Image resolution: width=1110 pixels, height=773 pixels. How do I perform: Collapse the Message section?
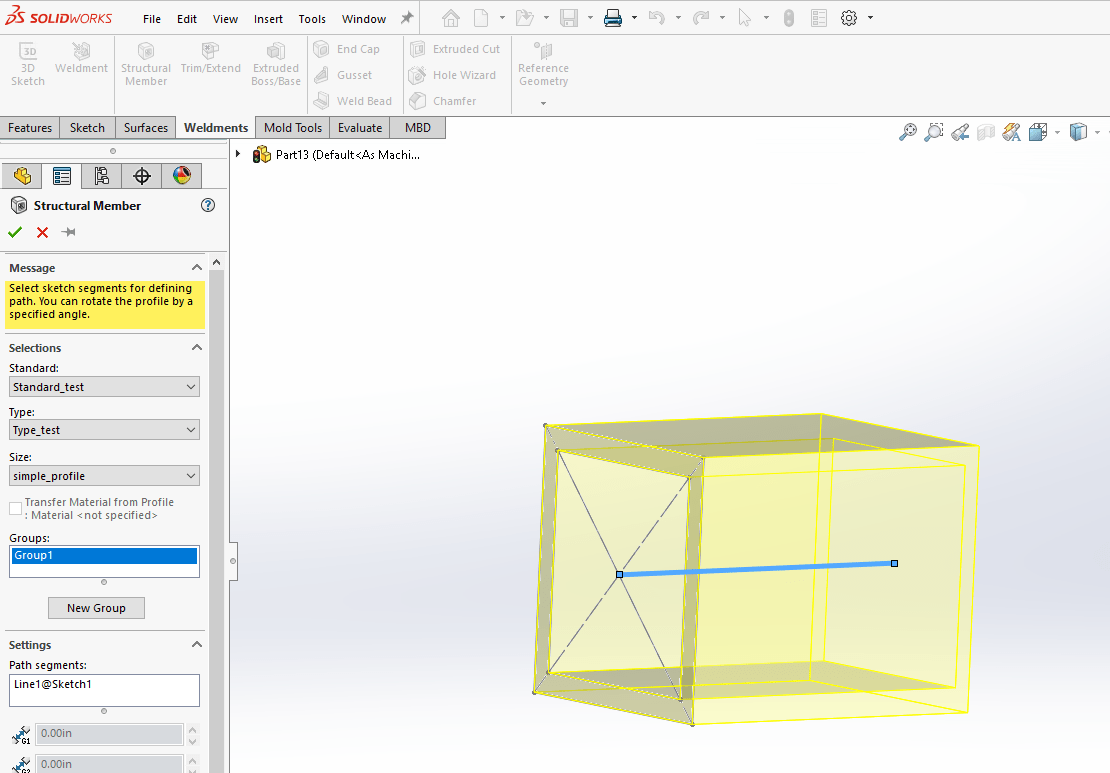point(196,267)
